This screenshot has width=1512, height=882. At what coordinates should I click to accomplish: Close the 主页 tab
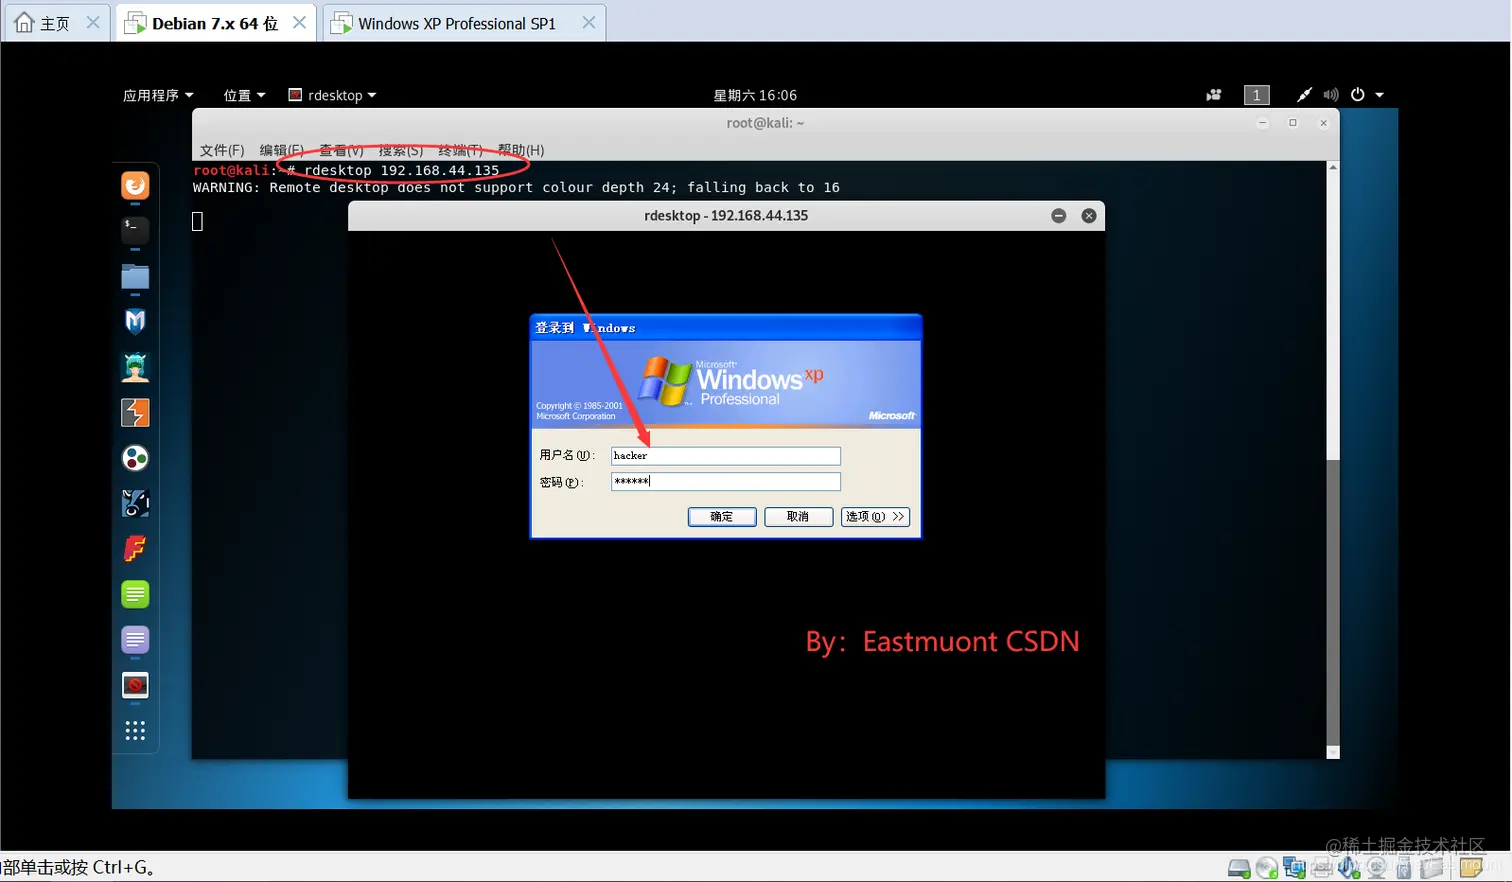pyautogui.click(x=93, y=22)
